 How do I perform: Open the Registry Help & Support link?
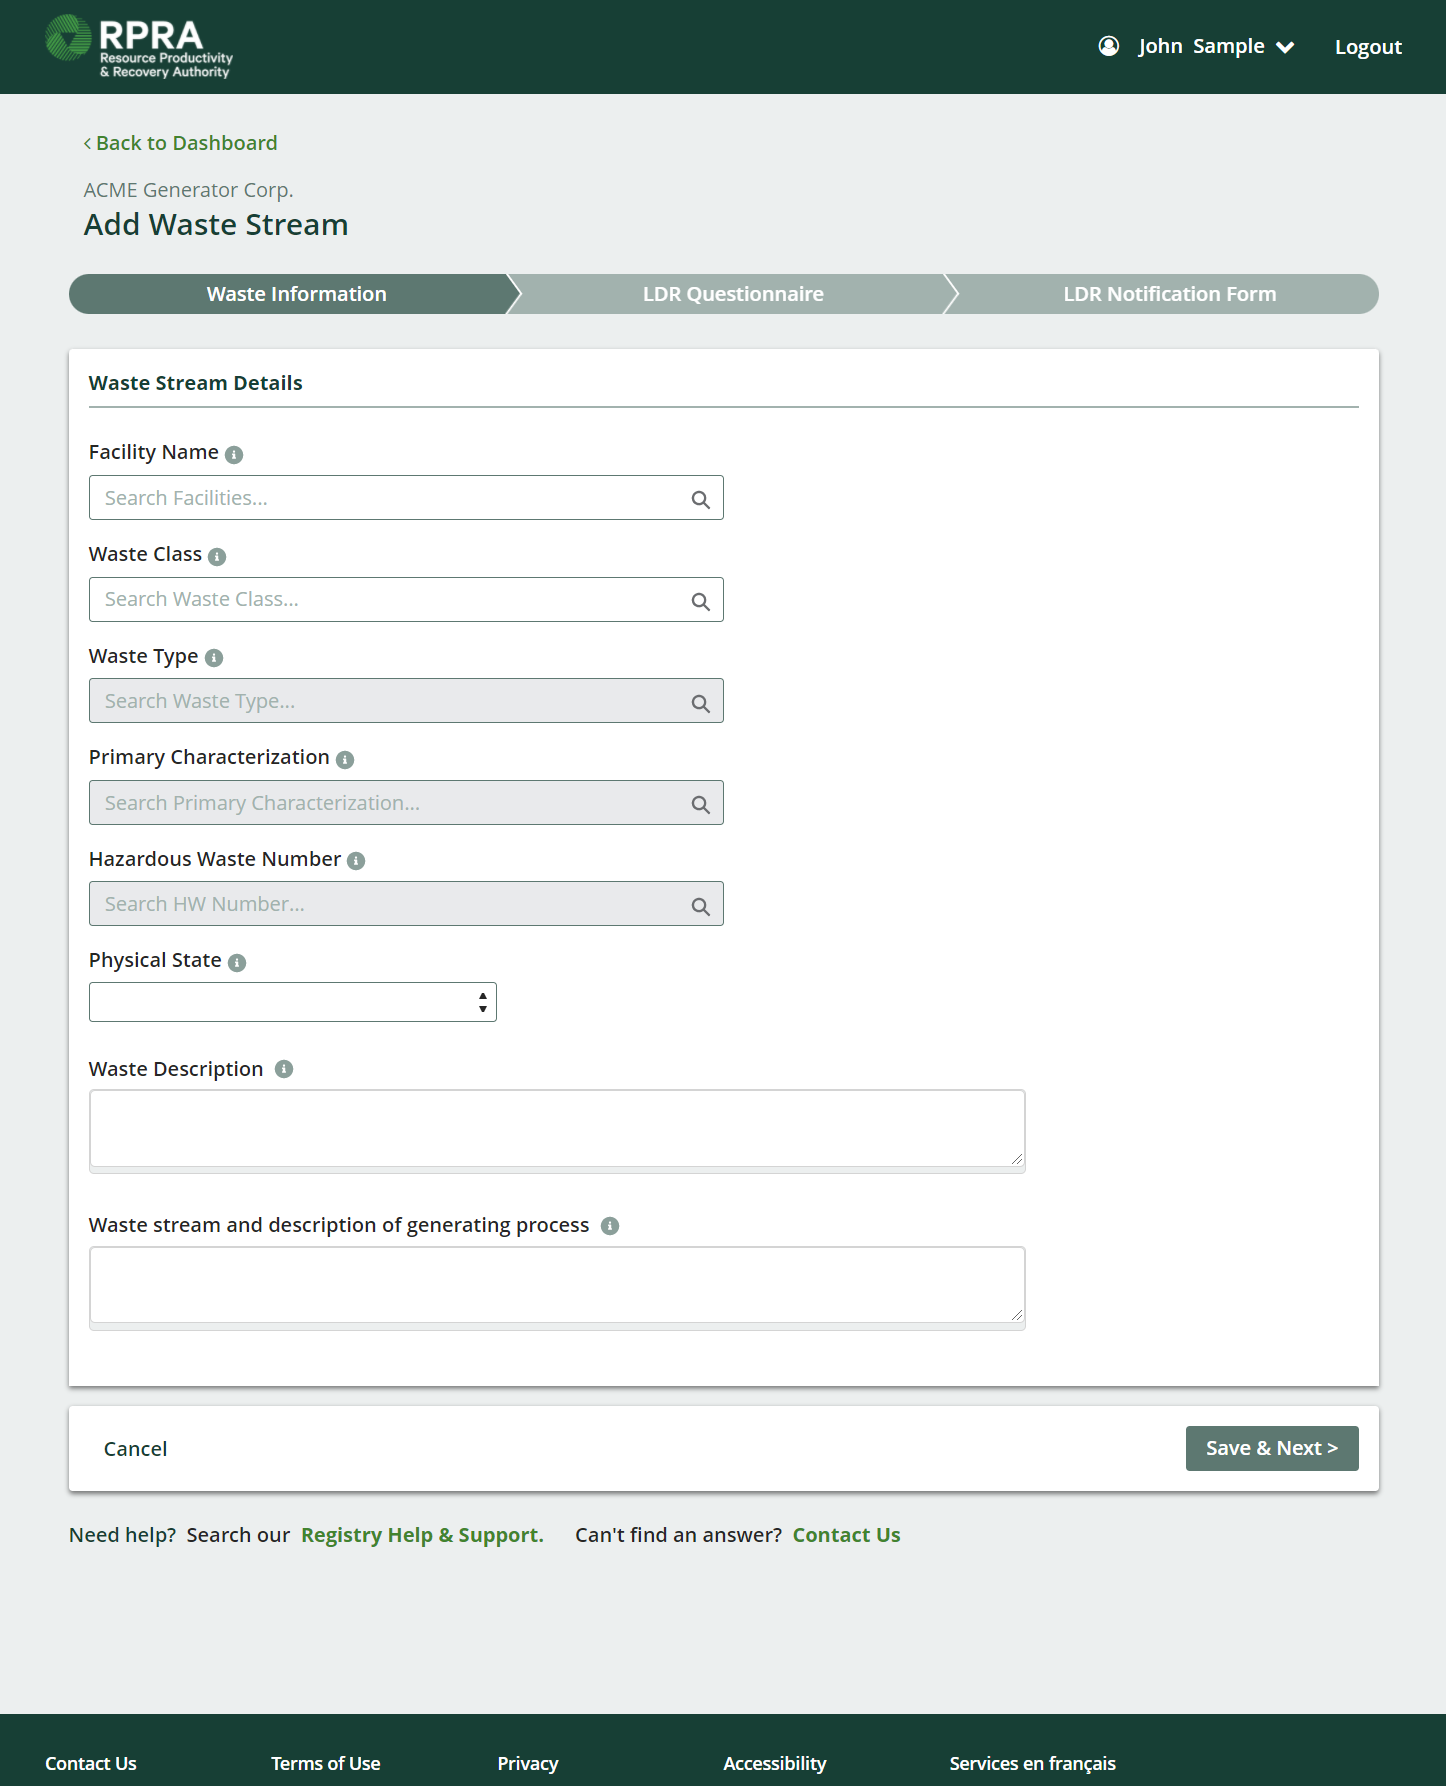[422, 1535]
